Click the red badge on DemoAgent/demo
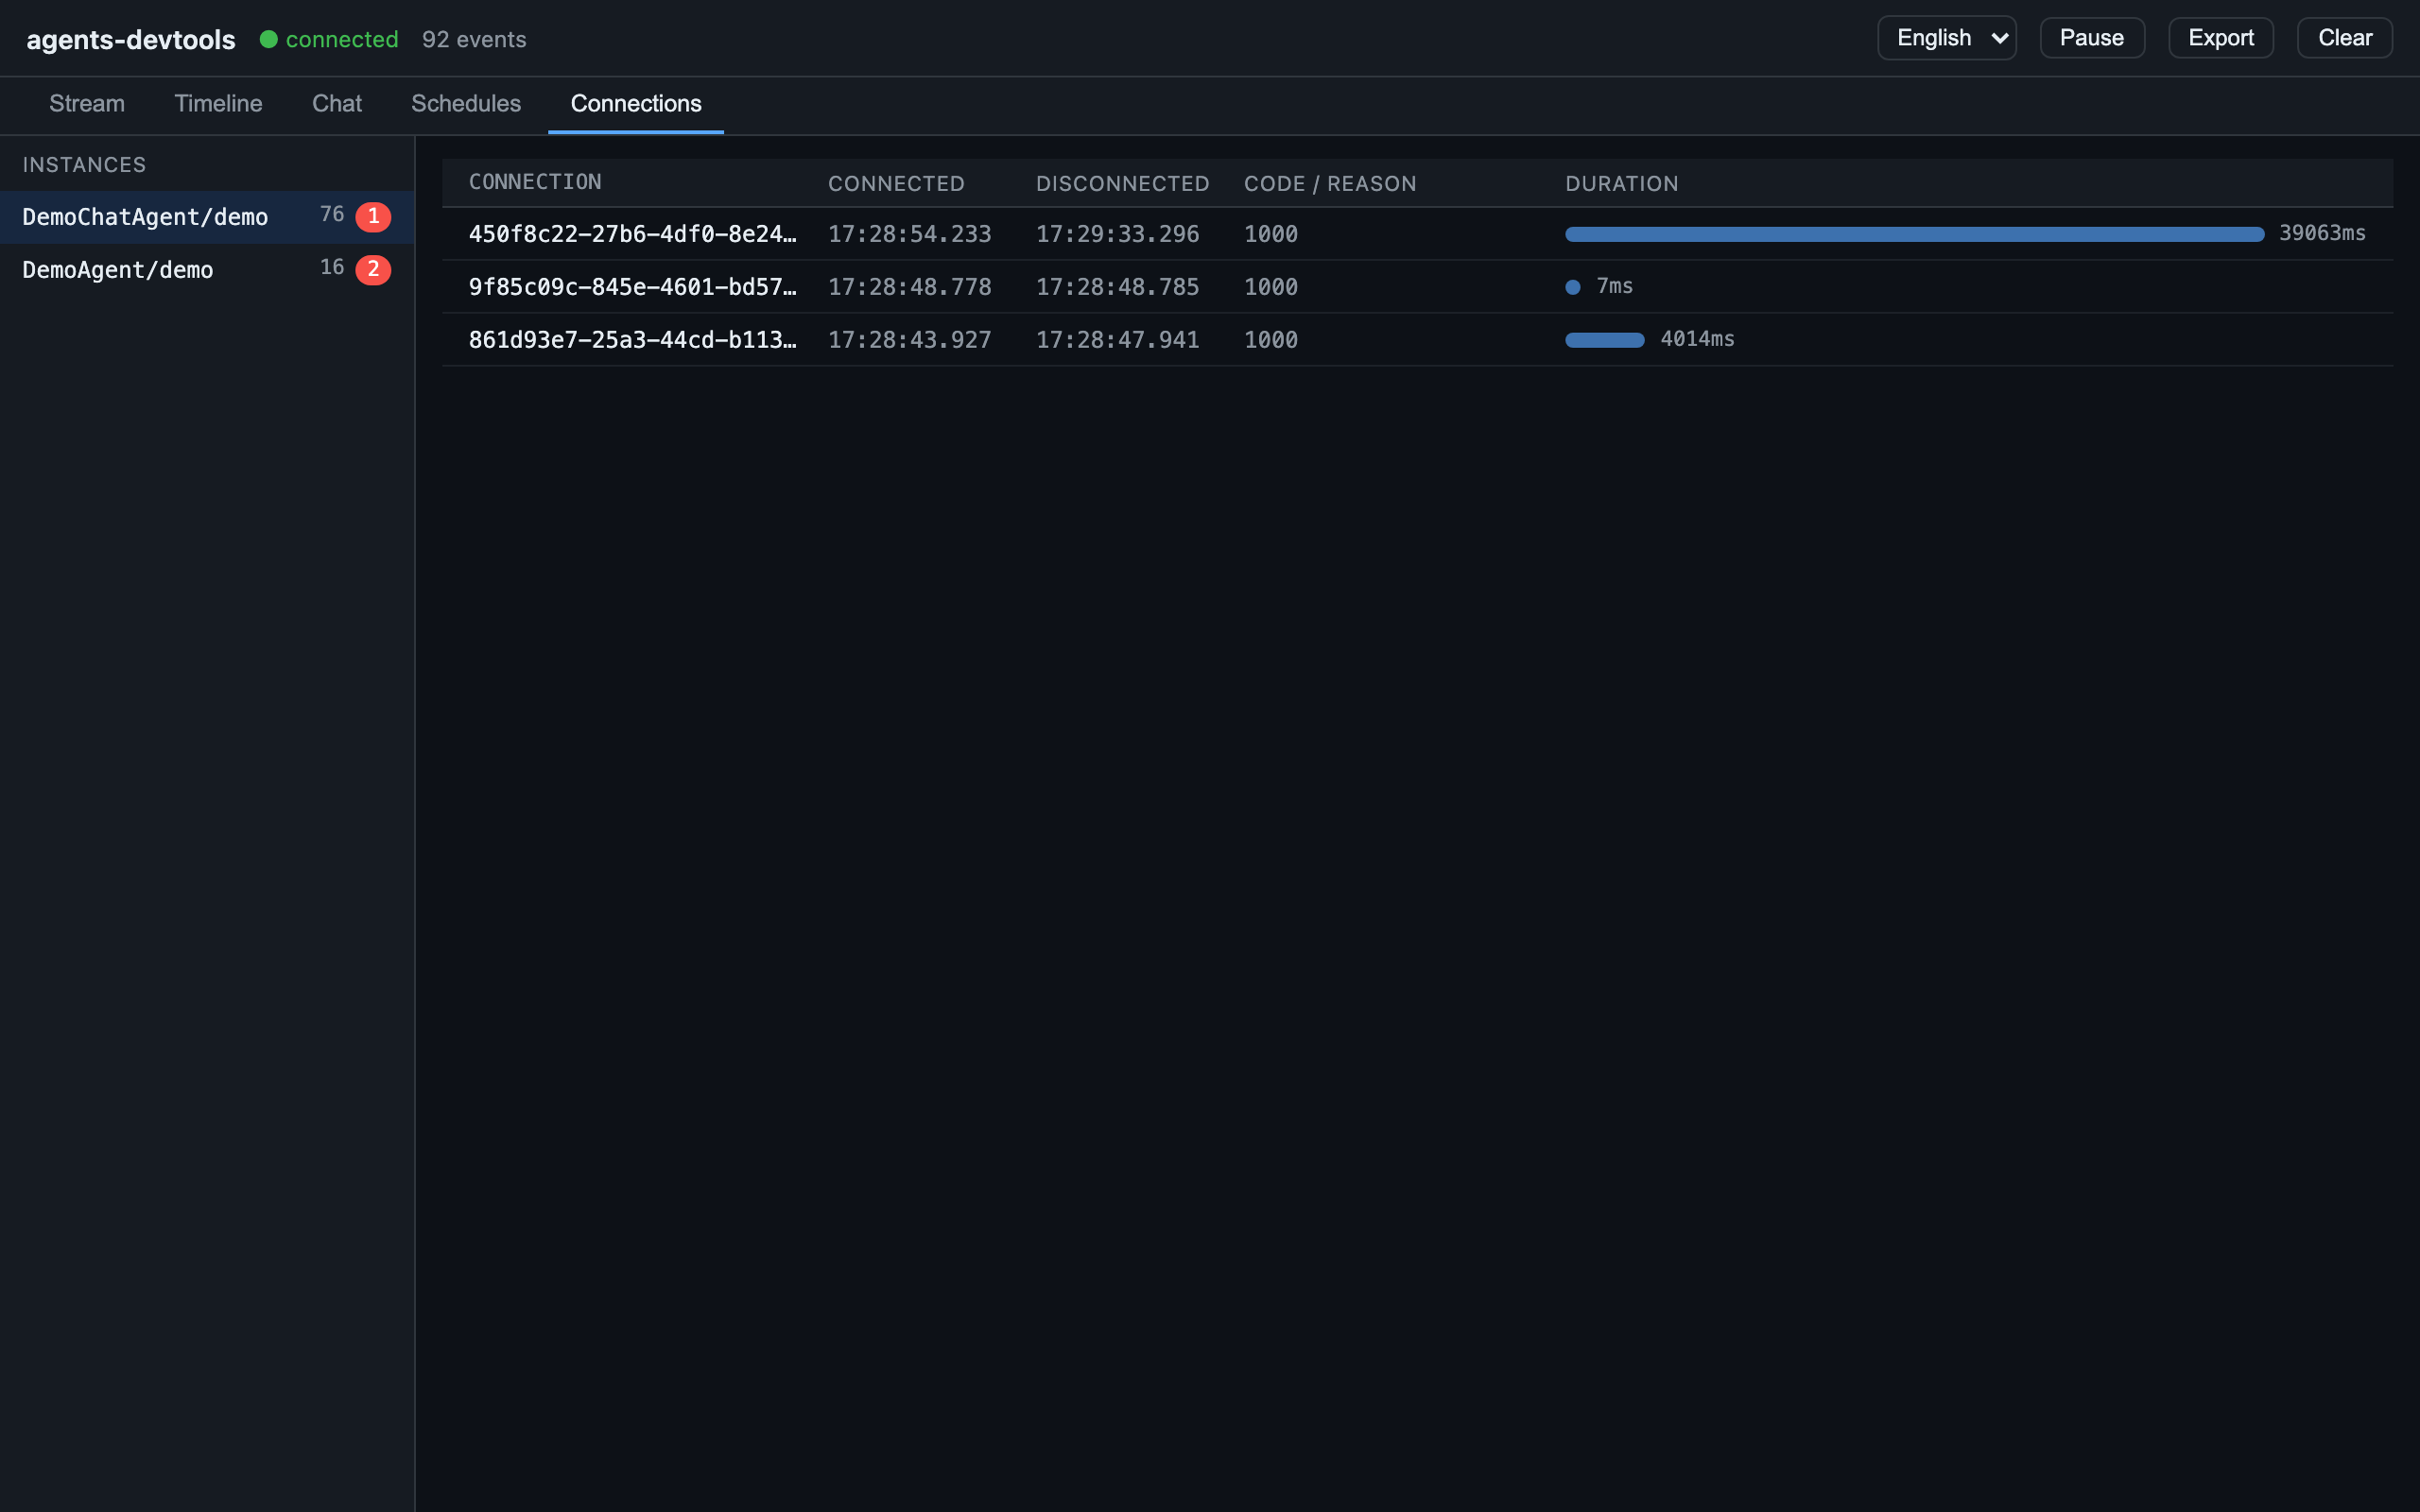2420x1512 pixels. pyautogui.click(x=373, y=270)
